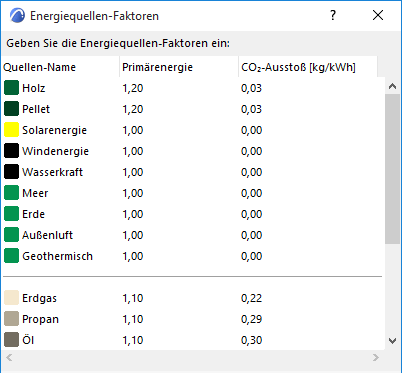The width and height of the screenshot is (402, 373).
Task: Select the Wasserkraft row label
Action: click(x=52, y=172)
